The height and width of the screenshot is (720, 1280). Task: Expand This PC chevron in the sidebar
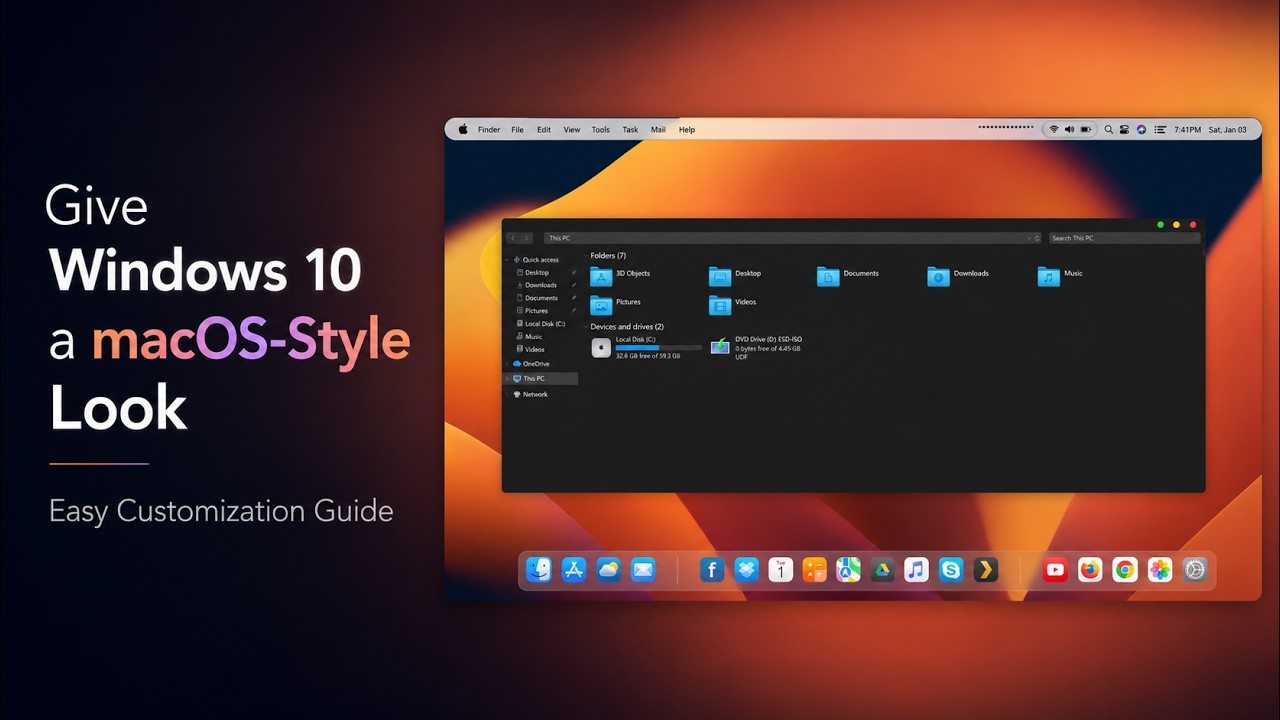[509, 379]
